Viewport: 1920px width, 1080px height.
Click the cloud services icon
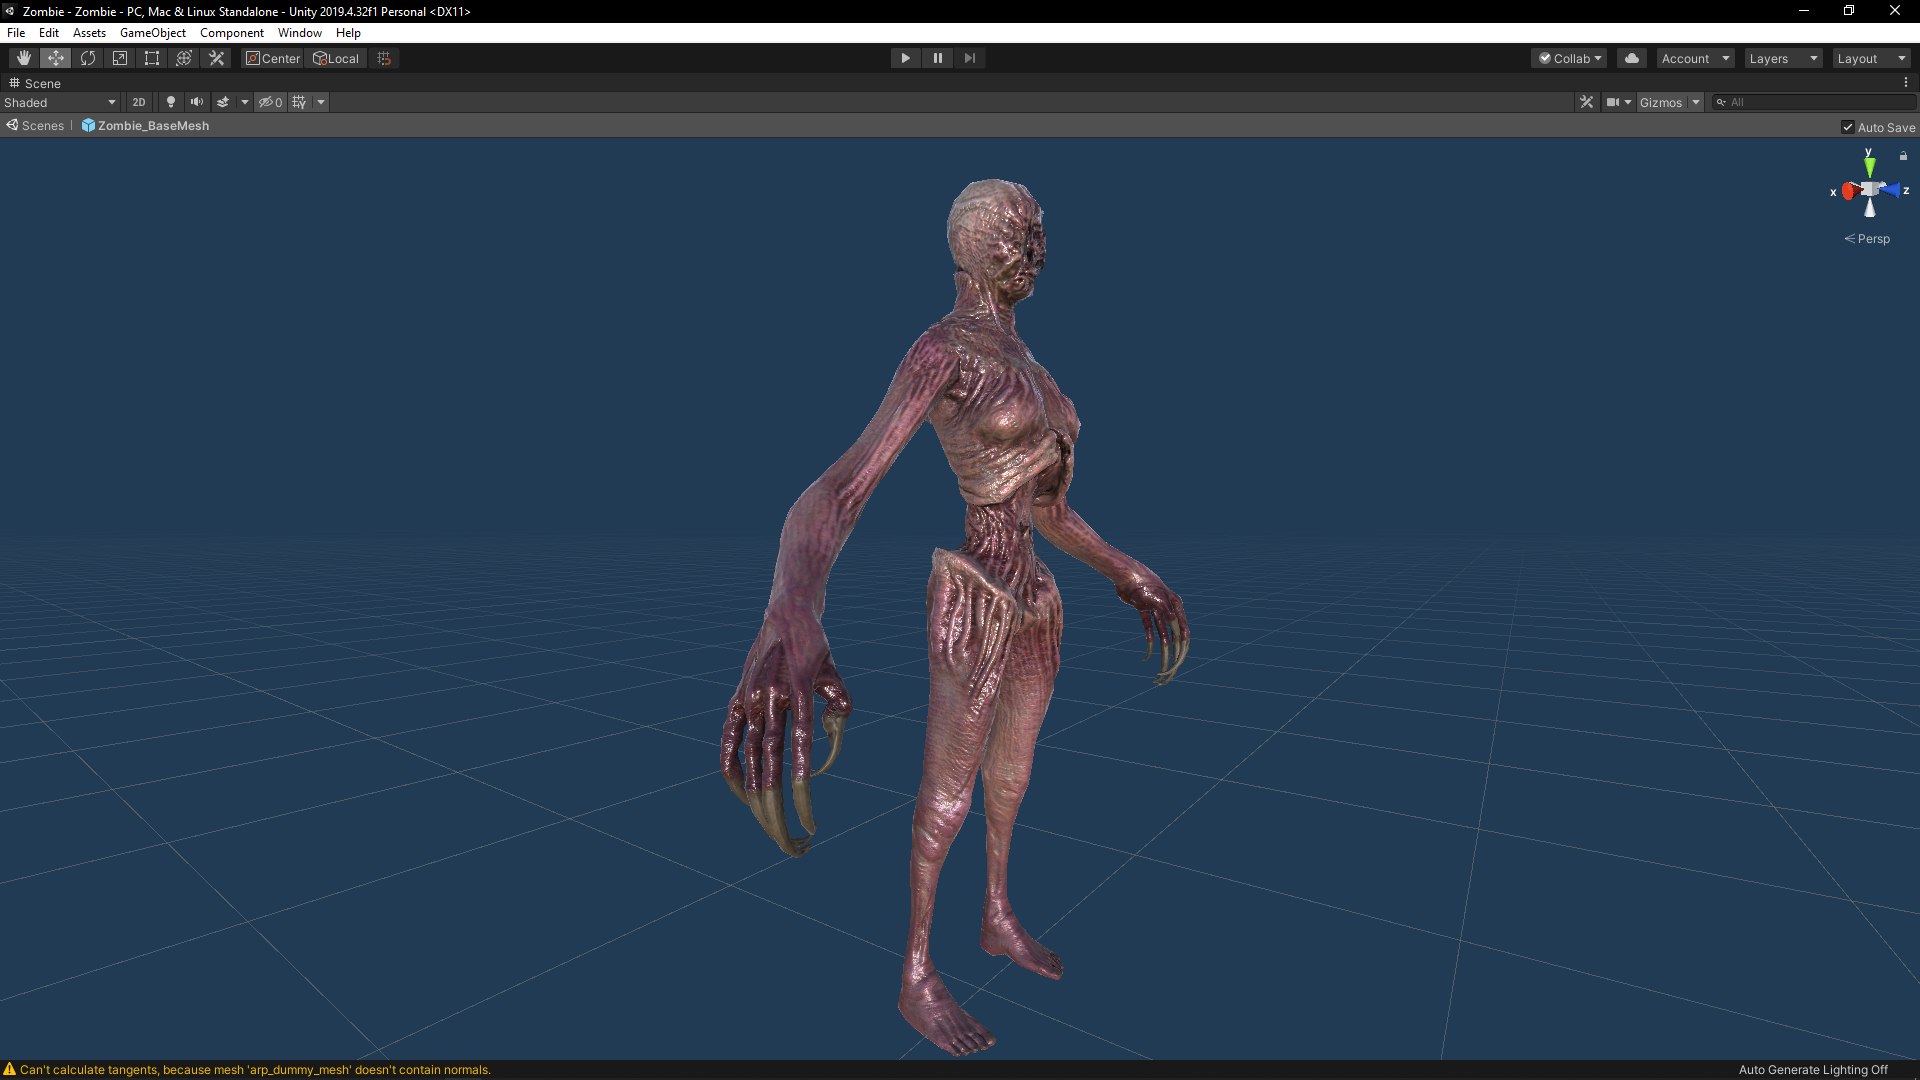[1631, 58]
